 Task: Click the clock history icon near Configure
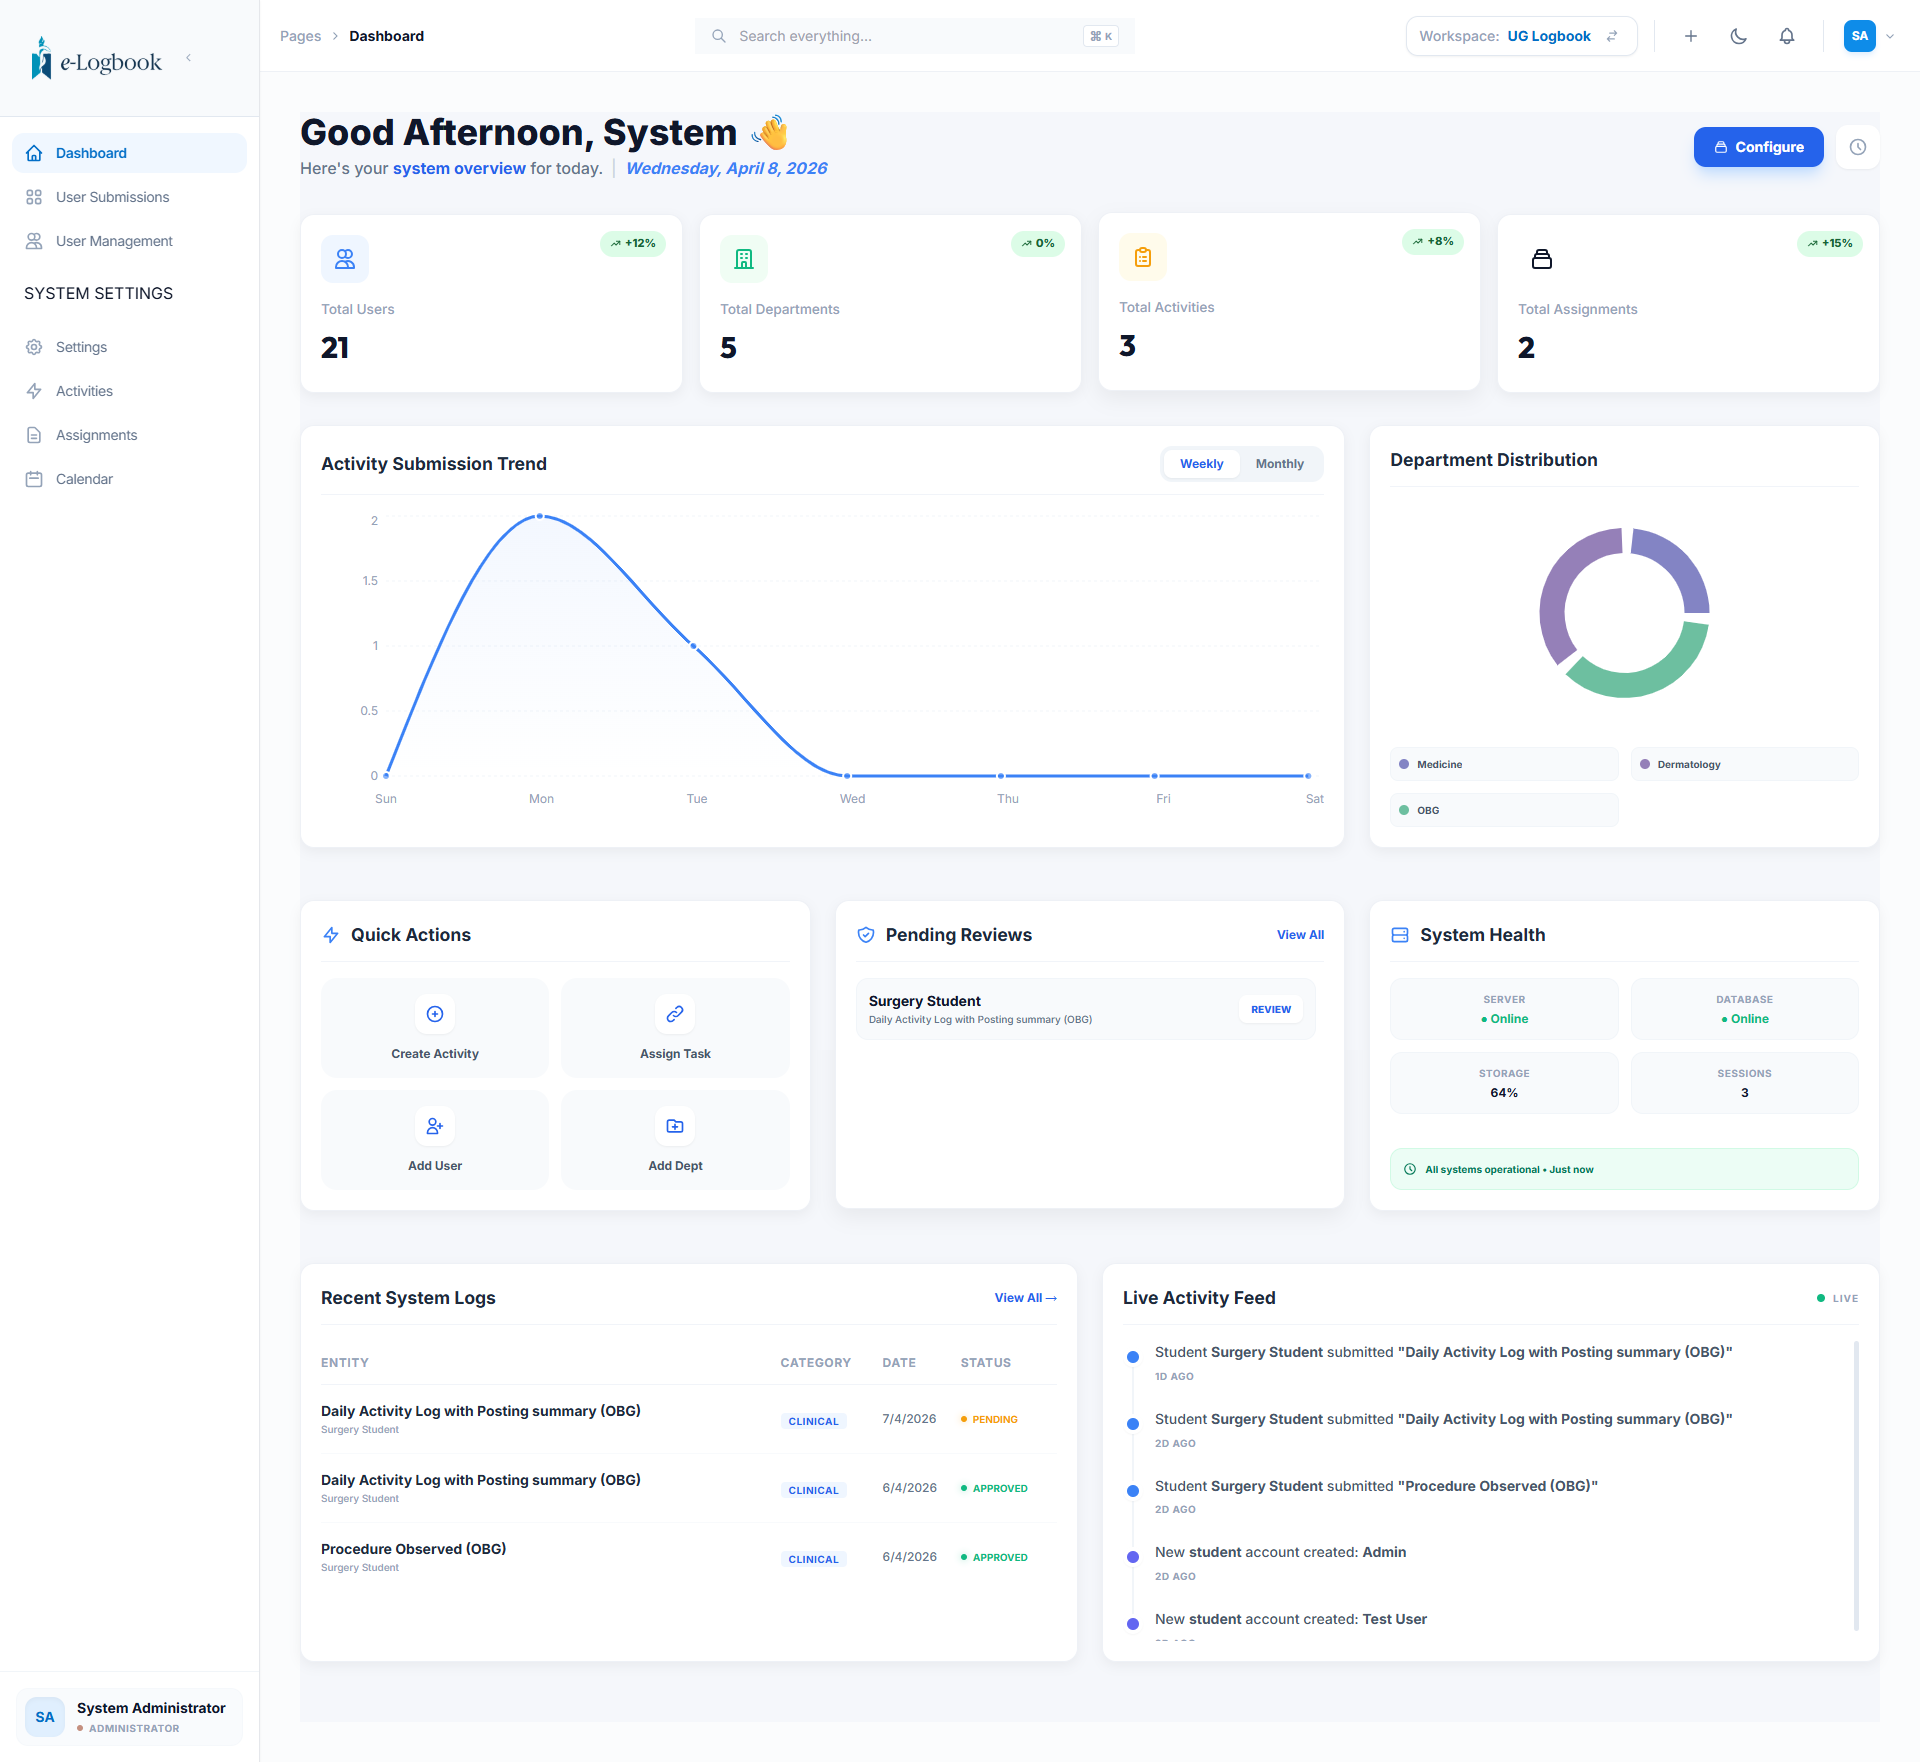[1857, 147]
